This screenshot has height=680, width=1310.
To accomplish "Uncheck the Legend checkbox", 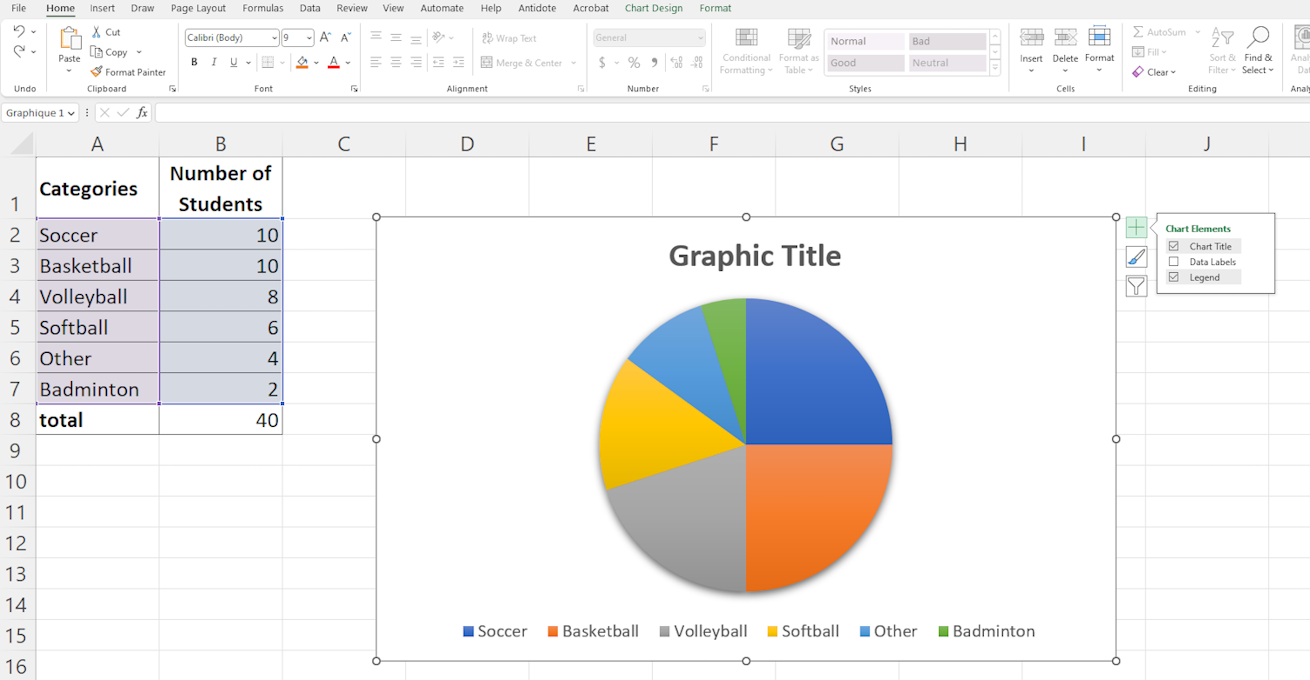I will (1174, 277).
